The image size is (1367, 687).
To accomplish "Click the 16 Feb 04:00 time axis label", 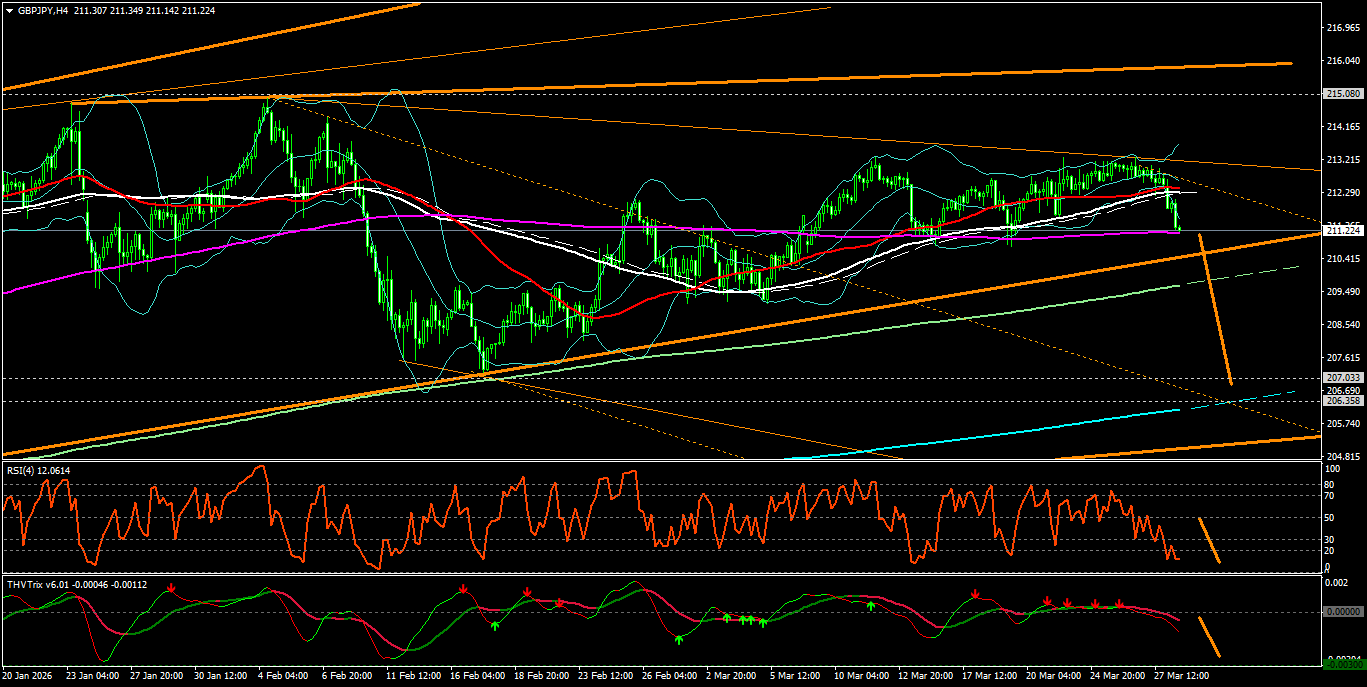I will [x=479, y=677].
